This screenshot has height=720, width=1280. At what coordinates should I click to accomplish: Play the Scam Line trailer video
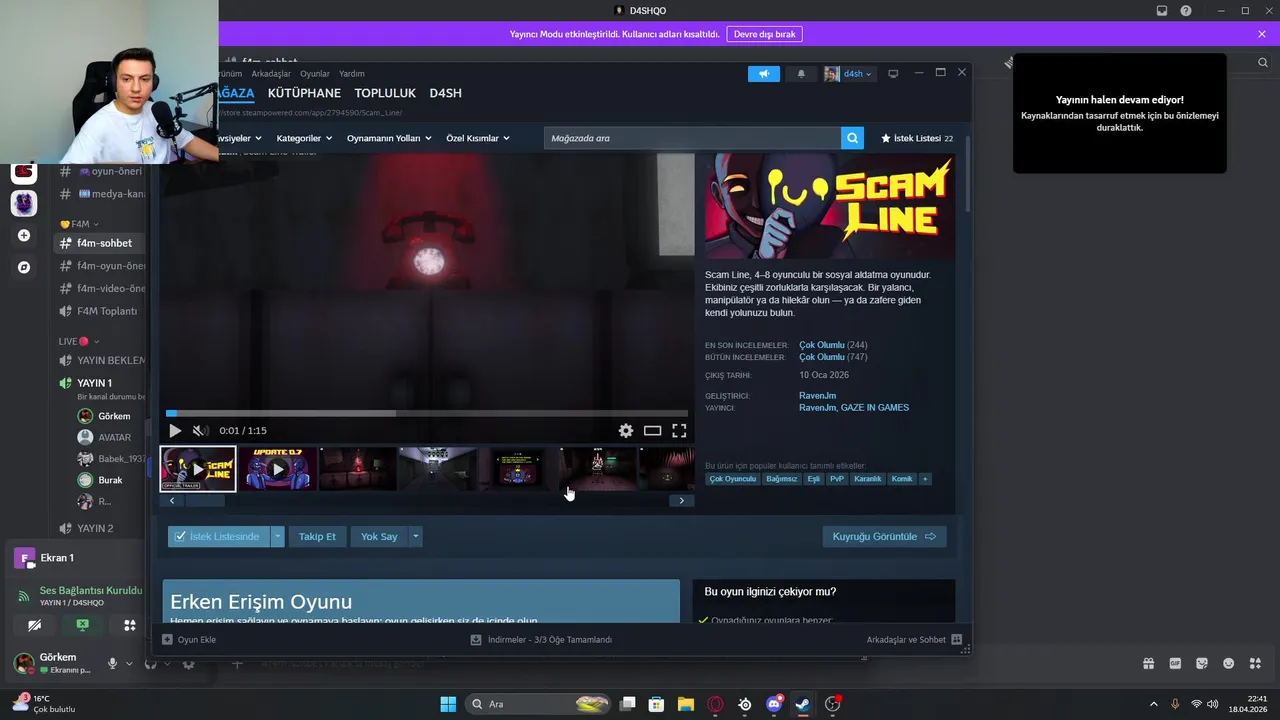click(x=175, y=431)
